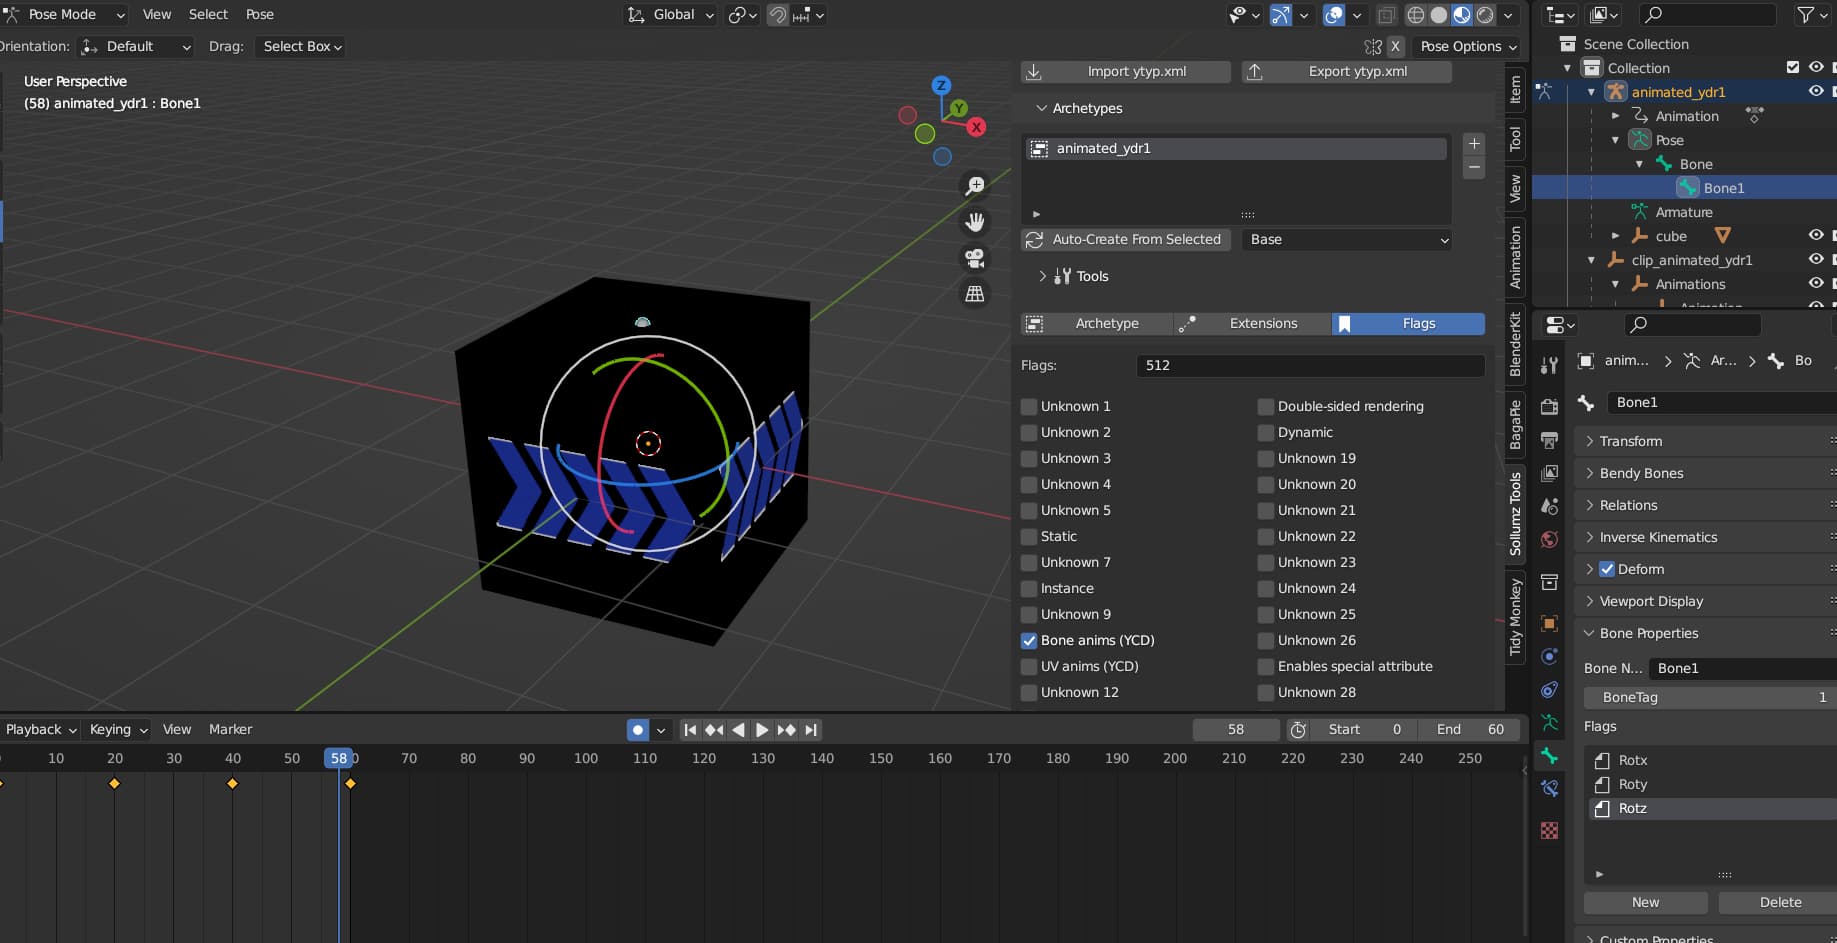
Task: Hide animated_ydr1 with its eye icon
Action: point(1816,91)
